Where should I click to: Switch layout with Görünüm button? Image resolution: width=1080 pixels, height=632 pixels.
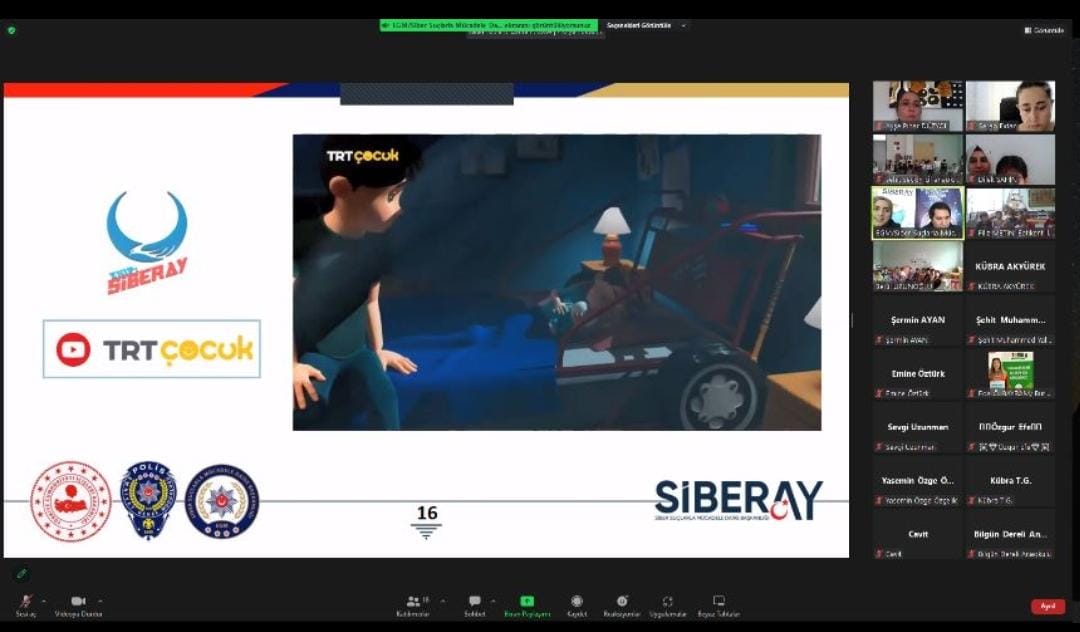[1044, 30]
